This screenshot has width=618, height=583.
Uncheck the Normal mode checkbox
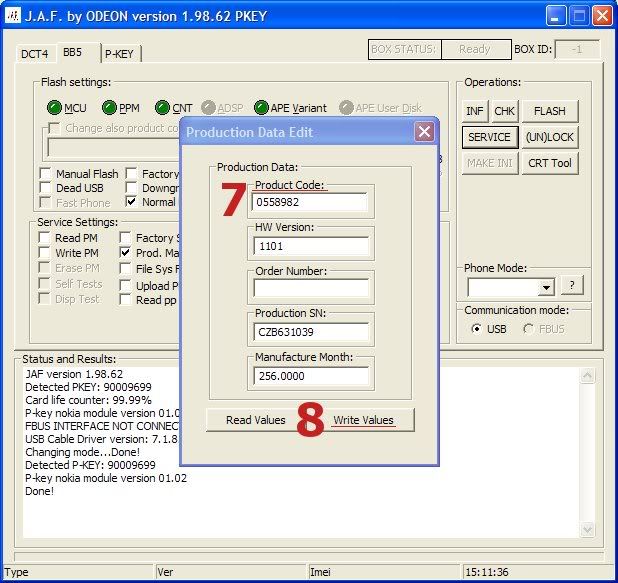pos(131,202)
